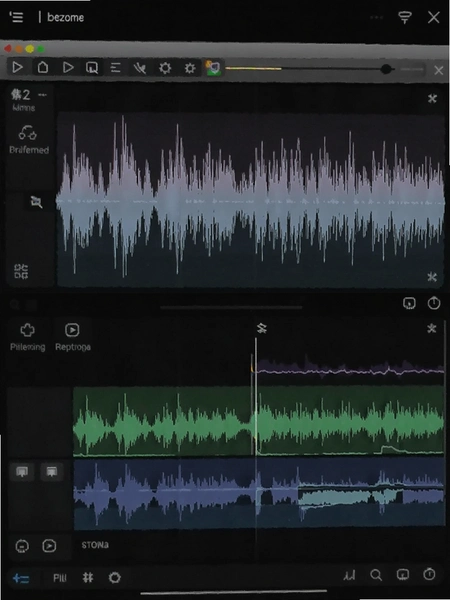Click the white playhead line on timeline

point(256,398)
